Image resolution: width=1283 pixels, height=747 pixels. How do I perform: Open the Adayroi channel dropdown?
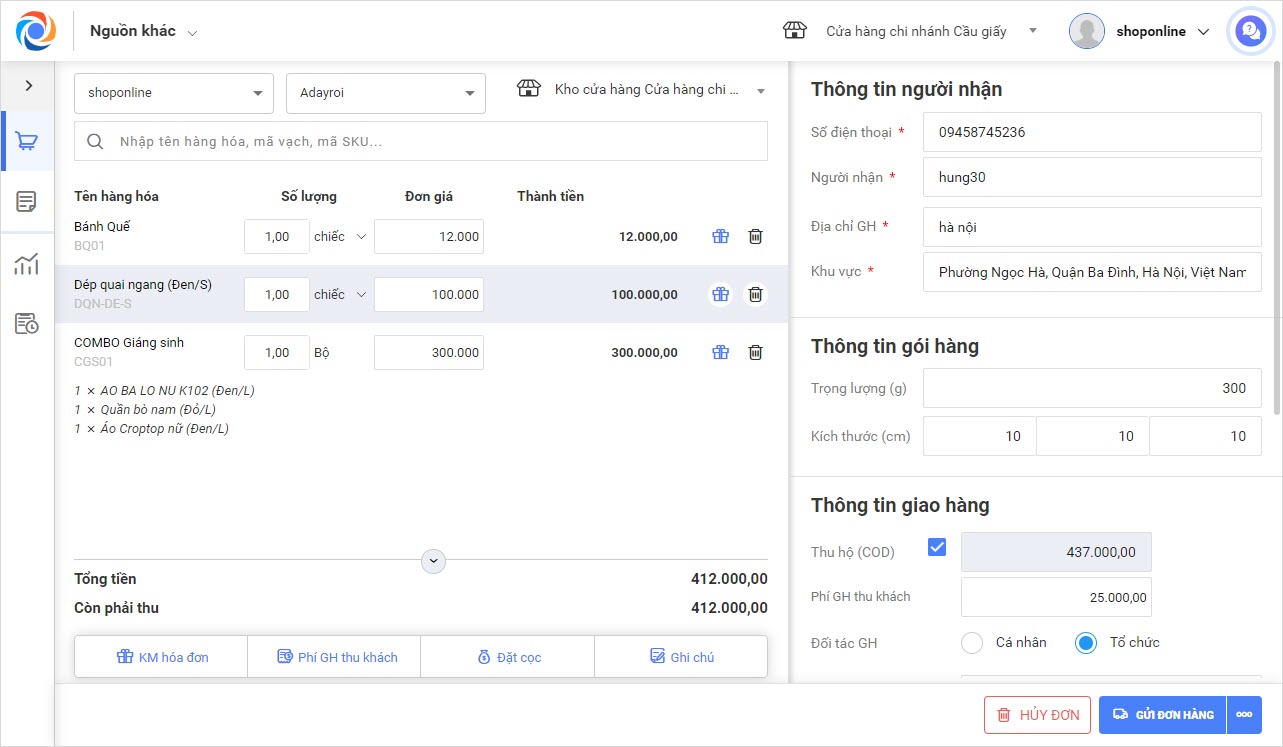pyautogui.click(x=385, y=93)
